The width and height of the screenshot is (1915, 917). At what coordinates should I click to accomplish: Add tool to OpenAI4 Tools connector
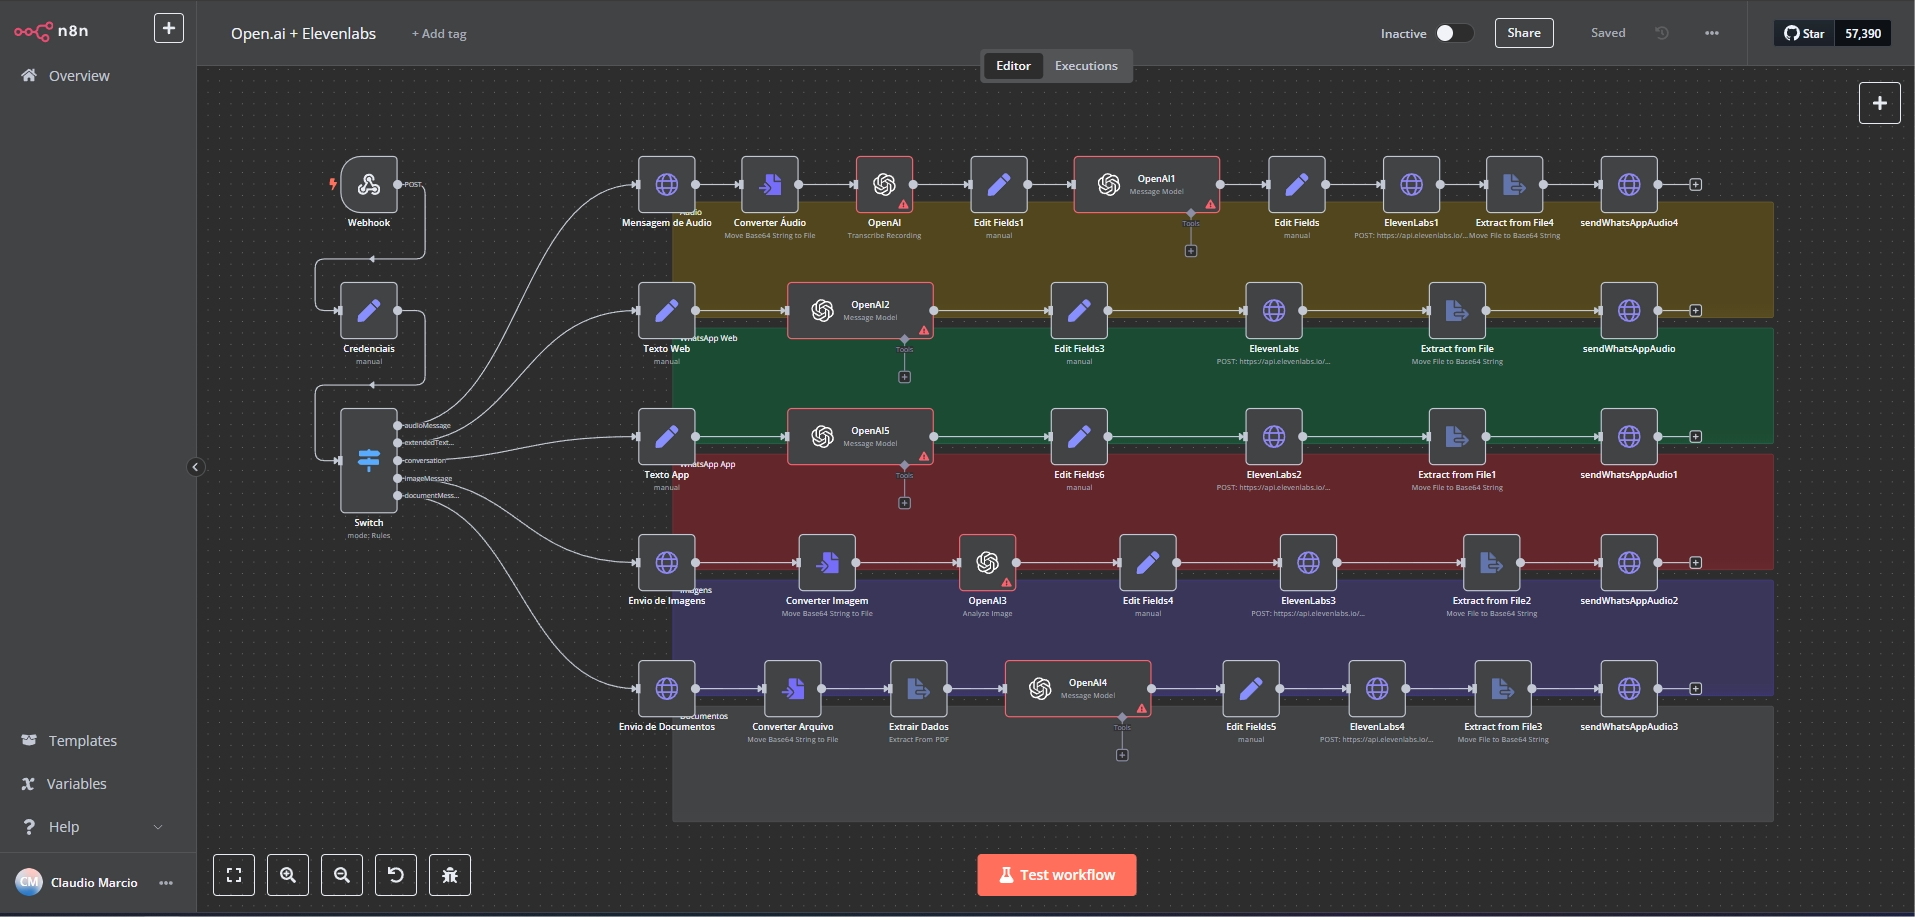1122,755
